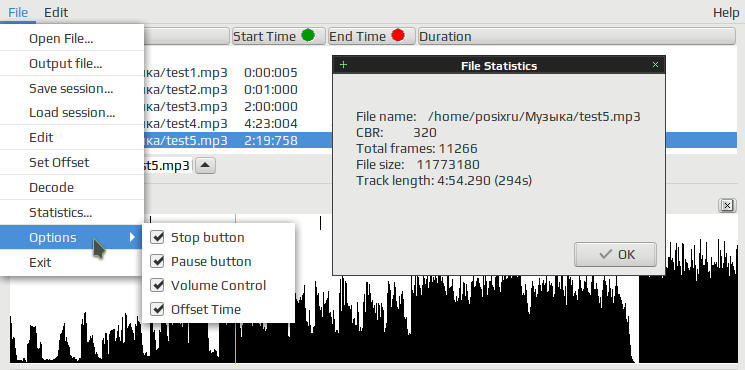
Task: Toggle the Volume Control checkbox
Action: 157,285
